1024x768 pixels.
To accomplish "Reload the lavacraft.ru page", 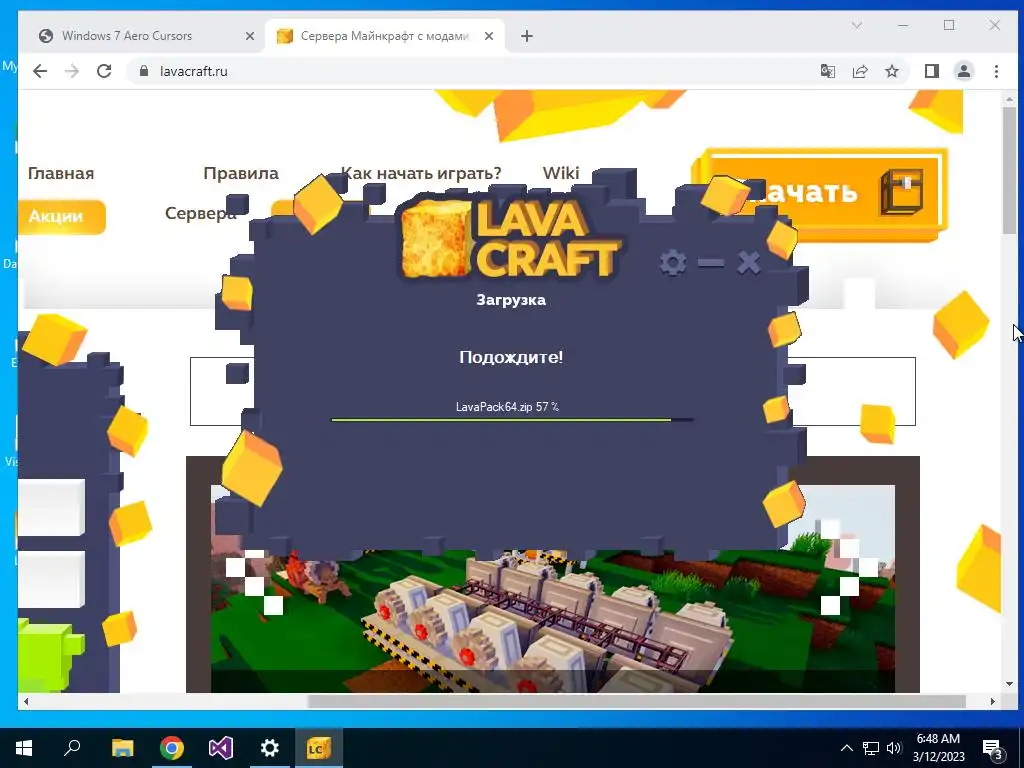I will pos(104,71).
